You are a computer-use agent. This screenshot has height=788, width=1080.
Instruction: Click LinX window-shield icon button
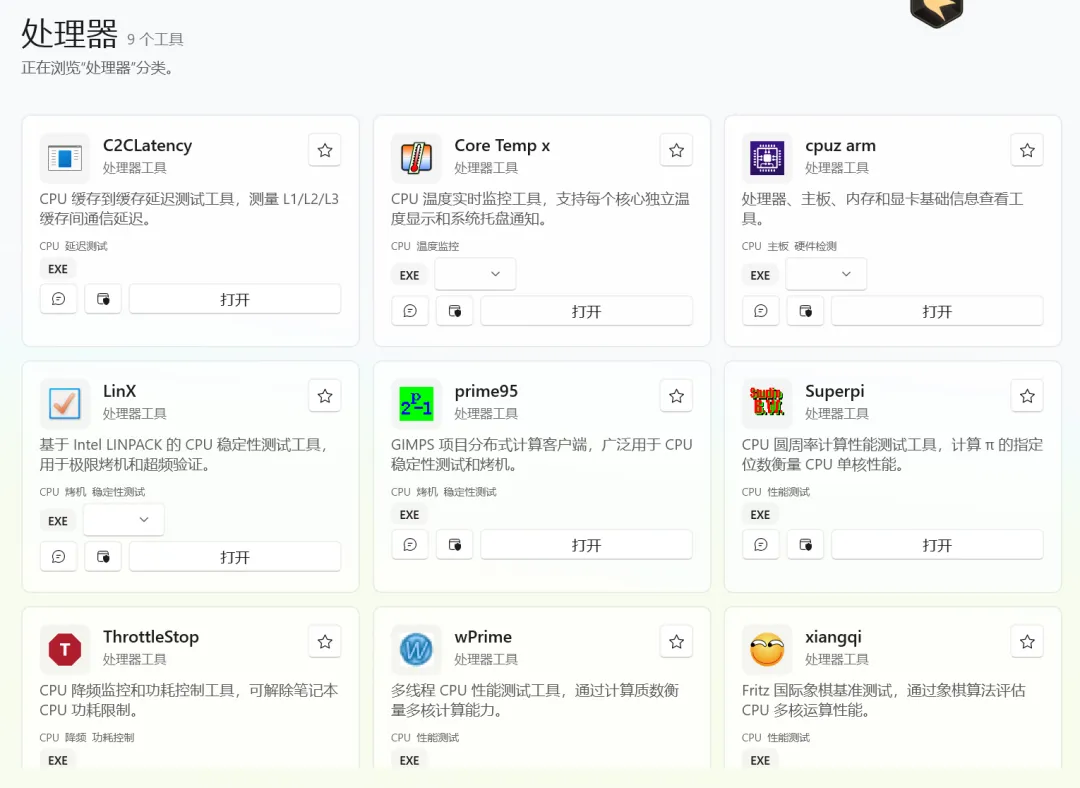(103, 557)
